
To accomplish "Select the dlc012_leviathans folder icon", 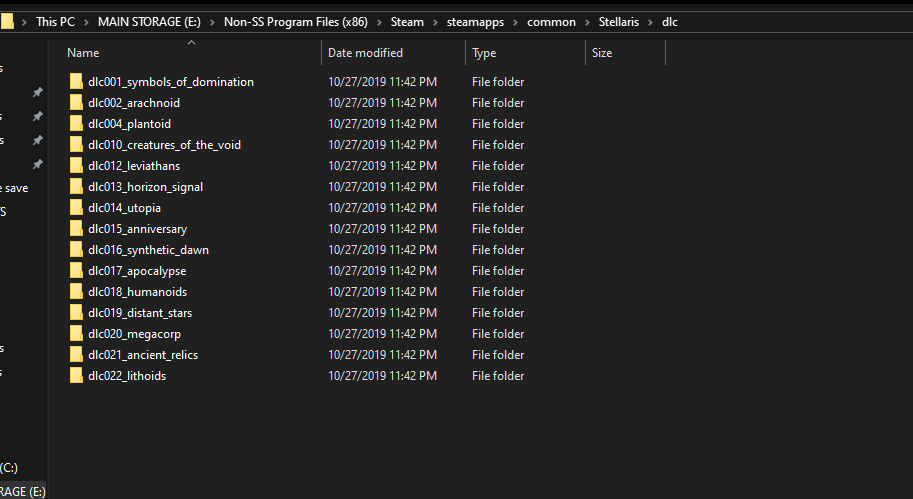I will click(77, 166).
